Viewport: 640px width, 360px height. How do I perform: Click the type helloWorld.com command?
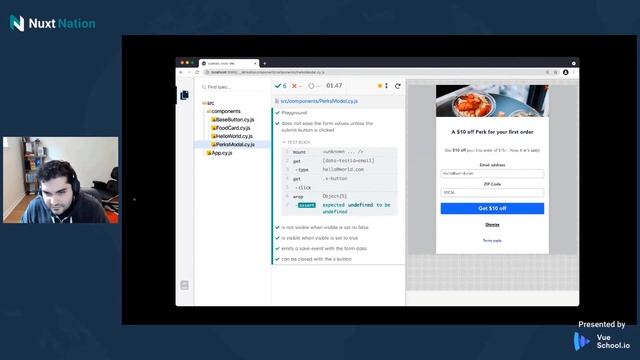(340, 170)
